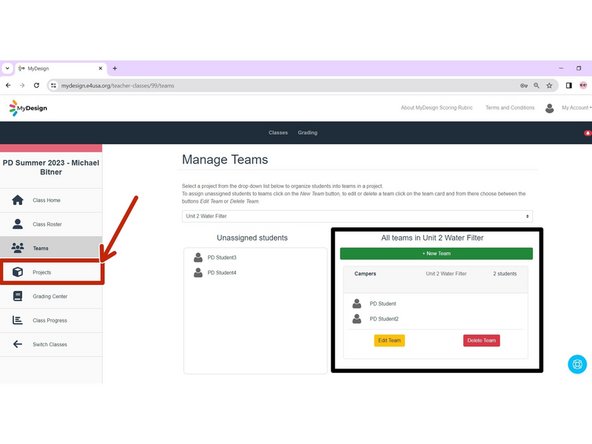
Task: Open Class Roster in sidebar
Action: click(47, 224)
